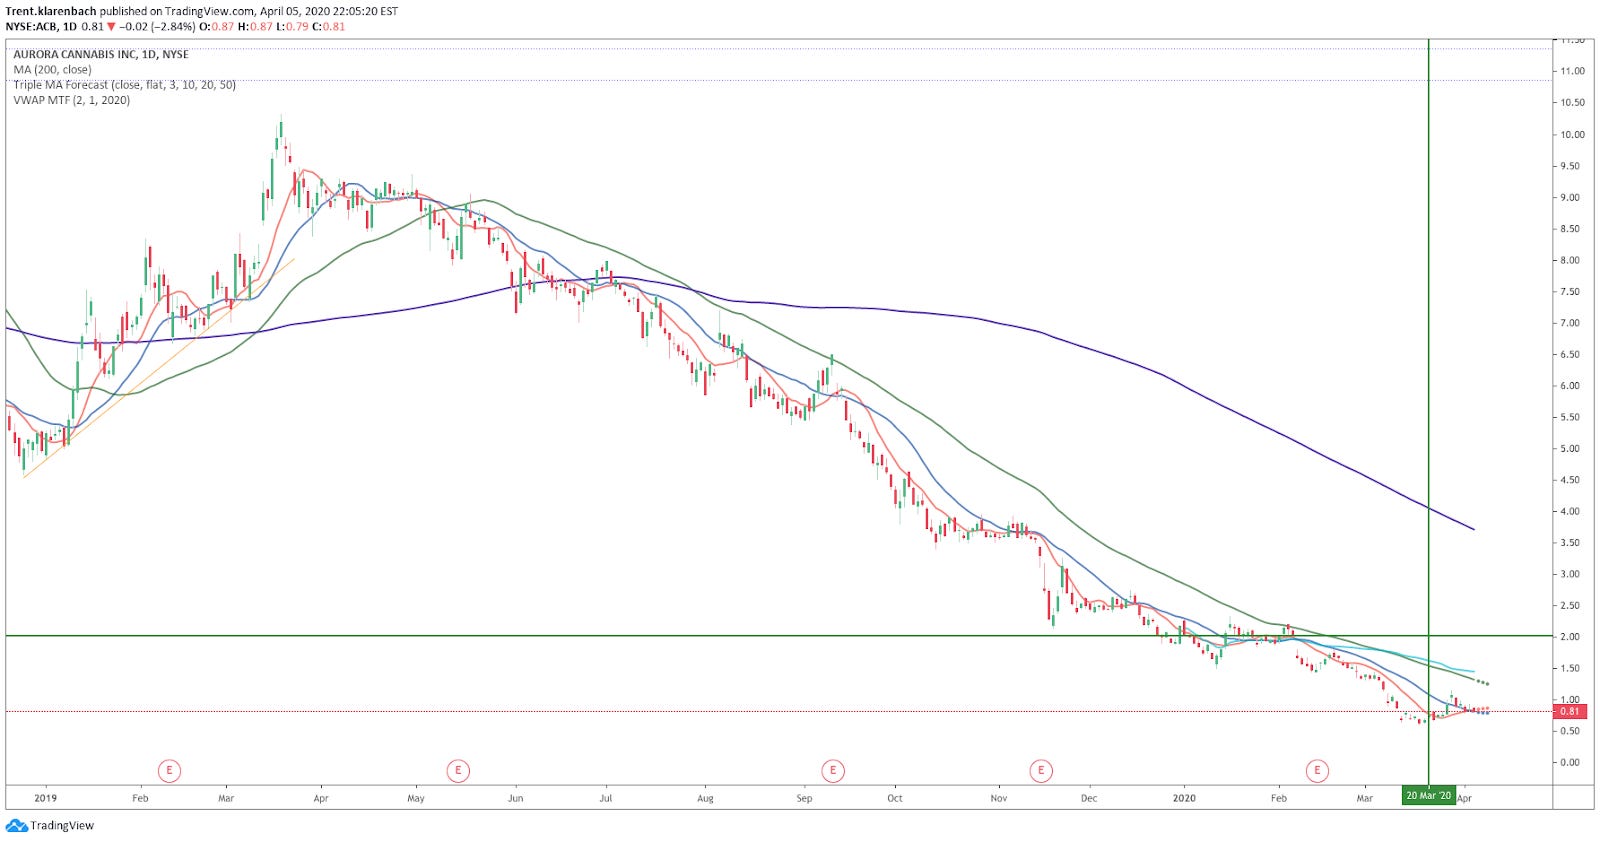Screen dimensions: 1600x842
Task: Click the 0.50 label on price axis
Action: 1570,731
